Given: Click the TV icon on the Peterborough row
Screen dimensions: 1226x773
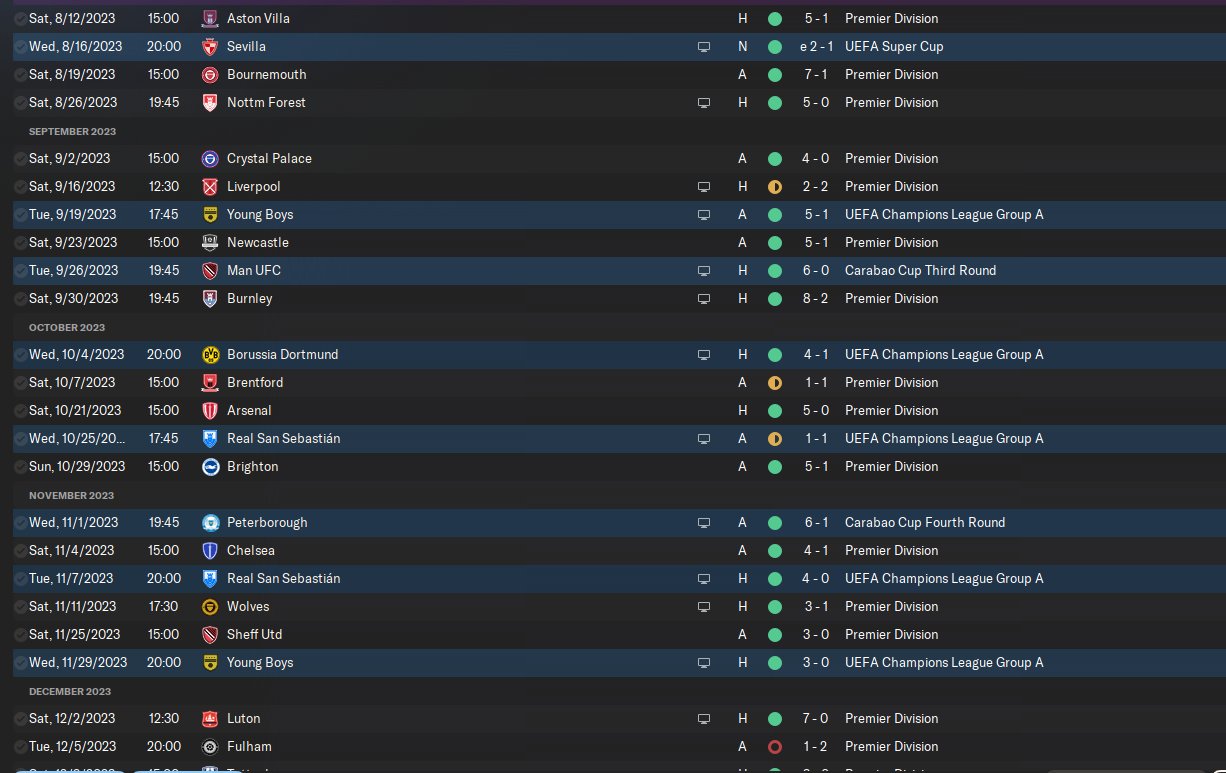Looking at the screenshot, I should coord(704,522).
